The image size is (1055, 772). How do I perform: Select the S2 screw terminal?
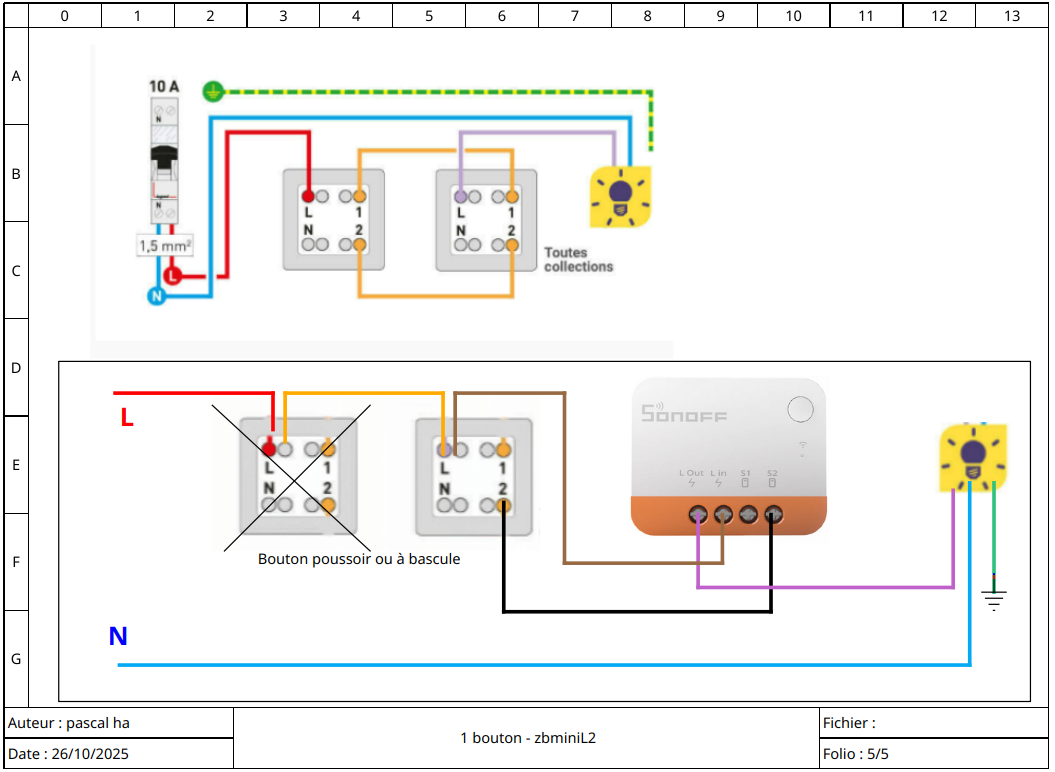pos(774,515)
